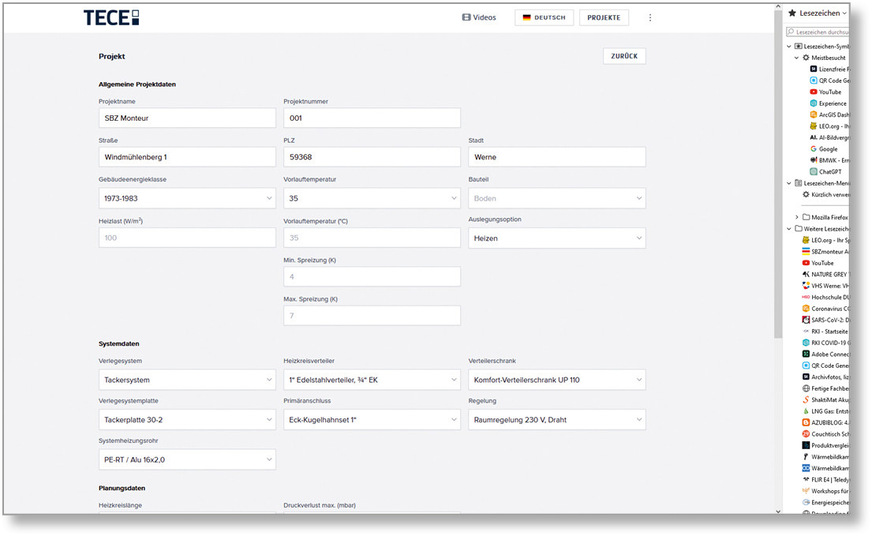The height and width of the screenshot is (536, 872).
Task: Open the Gebäudeenergieklasse dropdown
Action: (x=186, y=199)
